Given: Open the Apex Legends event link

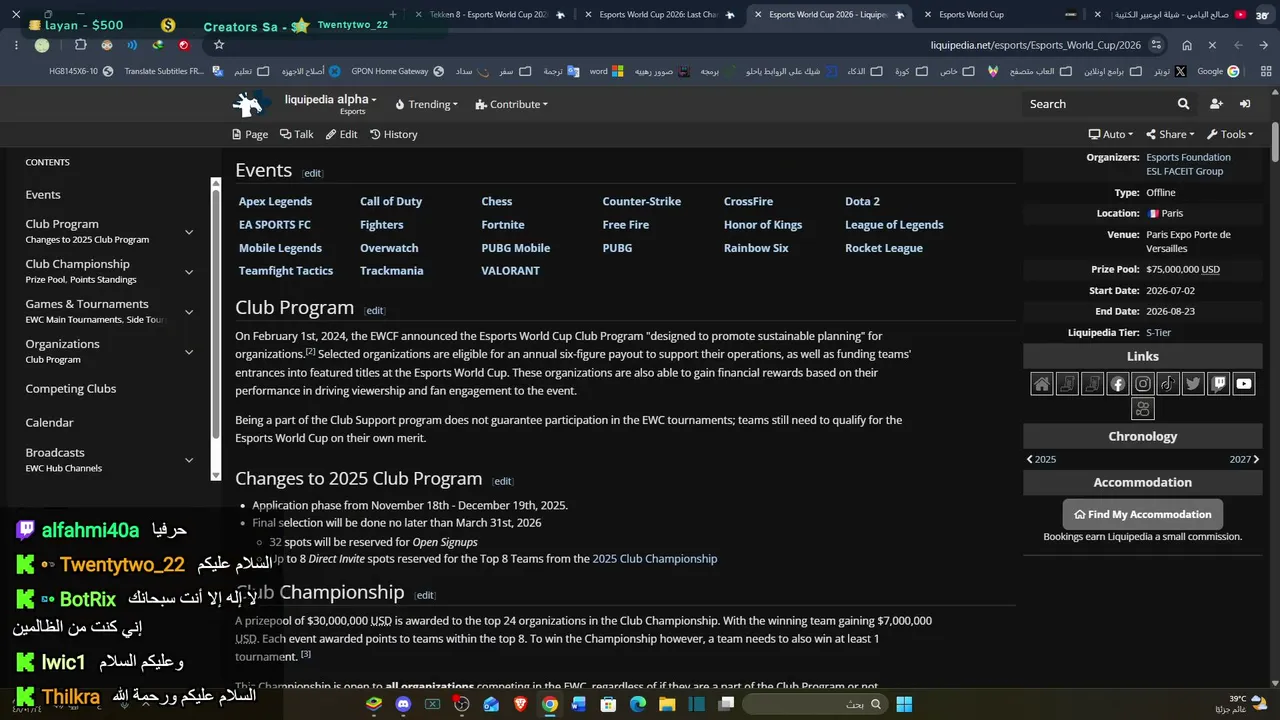Looking at the screenshot, I should 275,201.
